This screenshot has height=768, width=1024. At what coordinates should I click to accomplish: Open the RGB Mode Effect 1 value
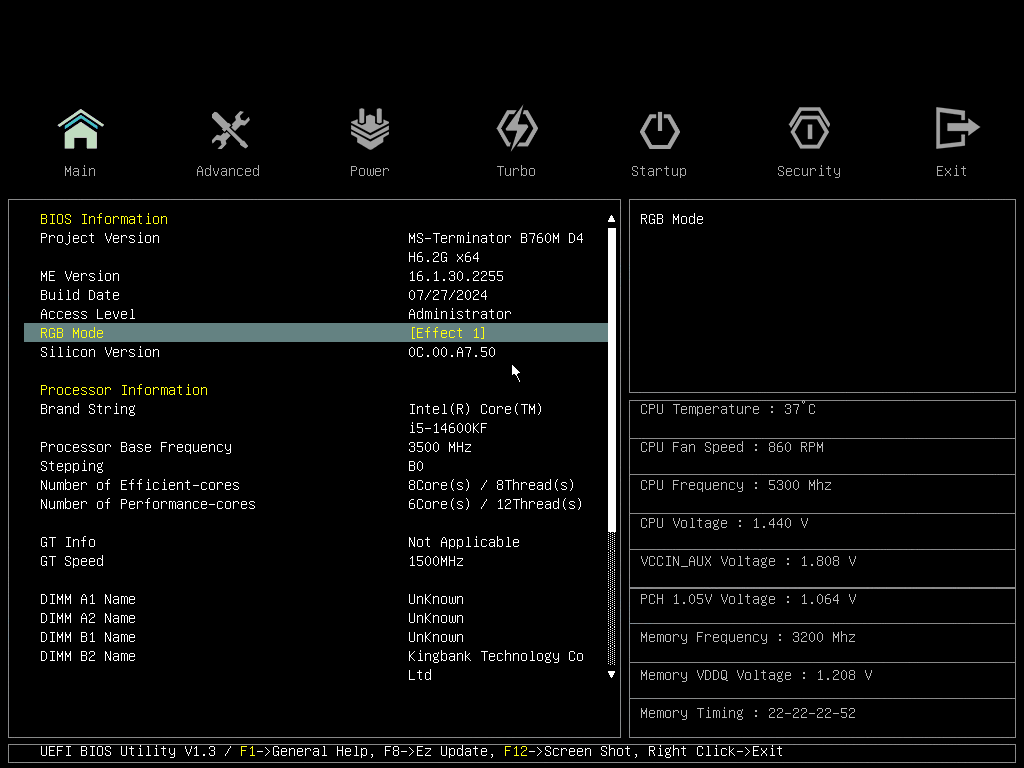[x=447, y=333]
